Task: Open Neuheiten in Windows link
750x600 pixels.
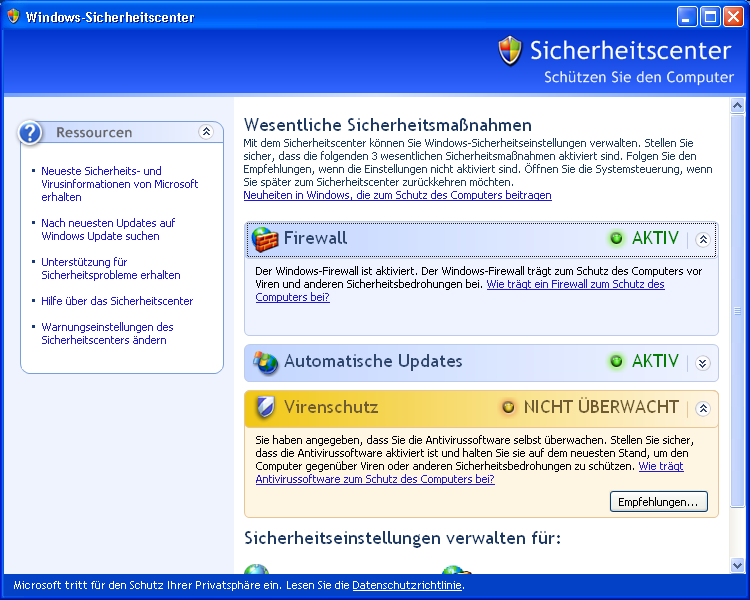Action: click(x=397, y=195)
